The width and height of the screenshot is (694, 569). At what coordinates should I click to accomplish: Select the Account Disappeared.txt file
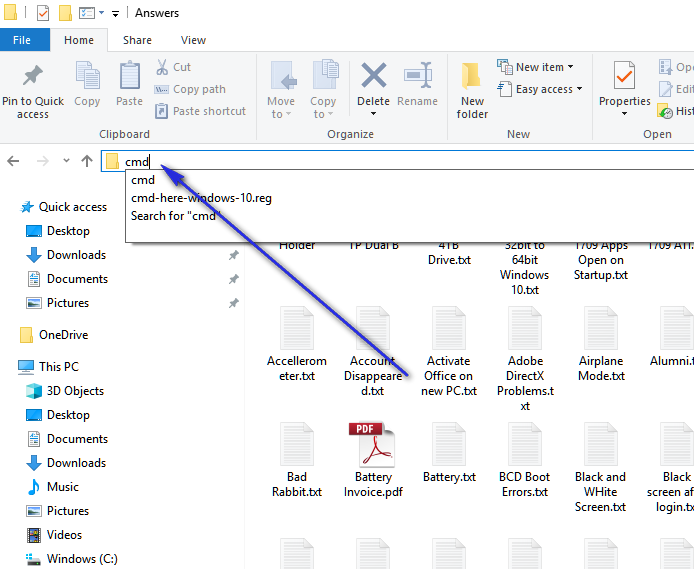373,351
